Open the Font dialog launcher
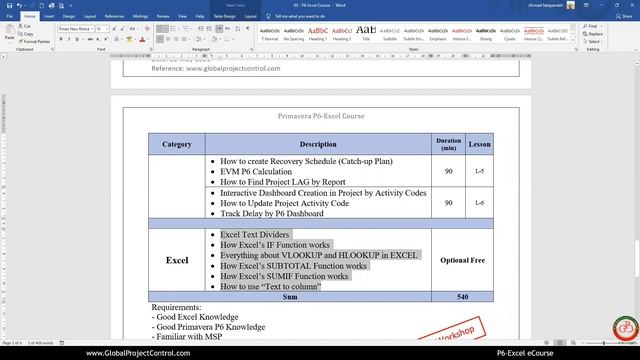Viewport: 640px width, 360px height. tap(151, 49)
